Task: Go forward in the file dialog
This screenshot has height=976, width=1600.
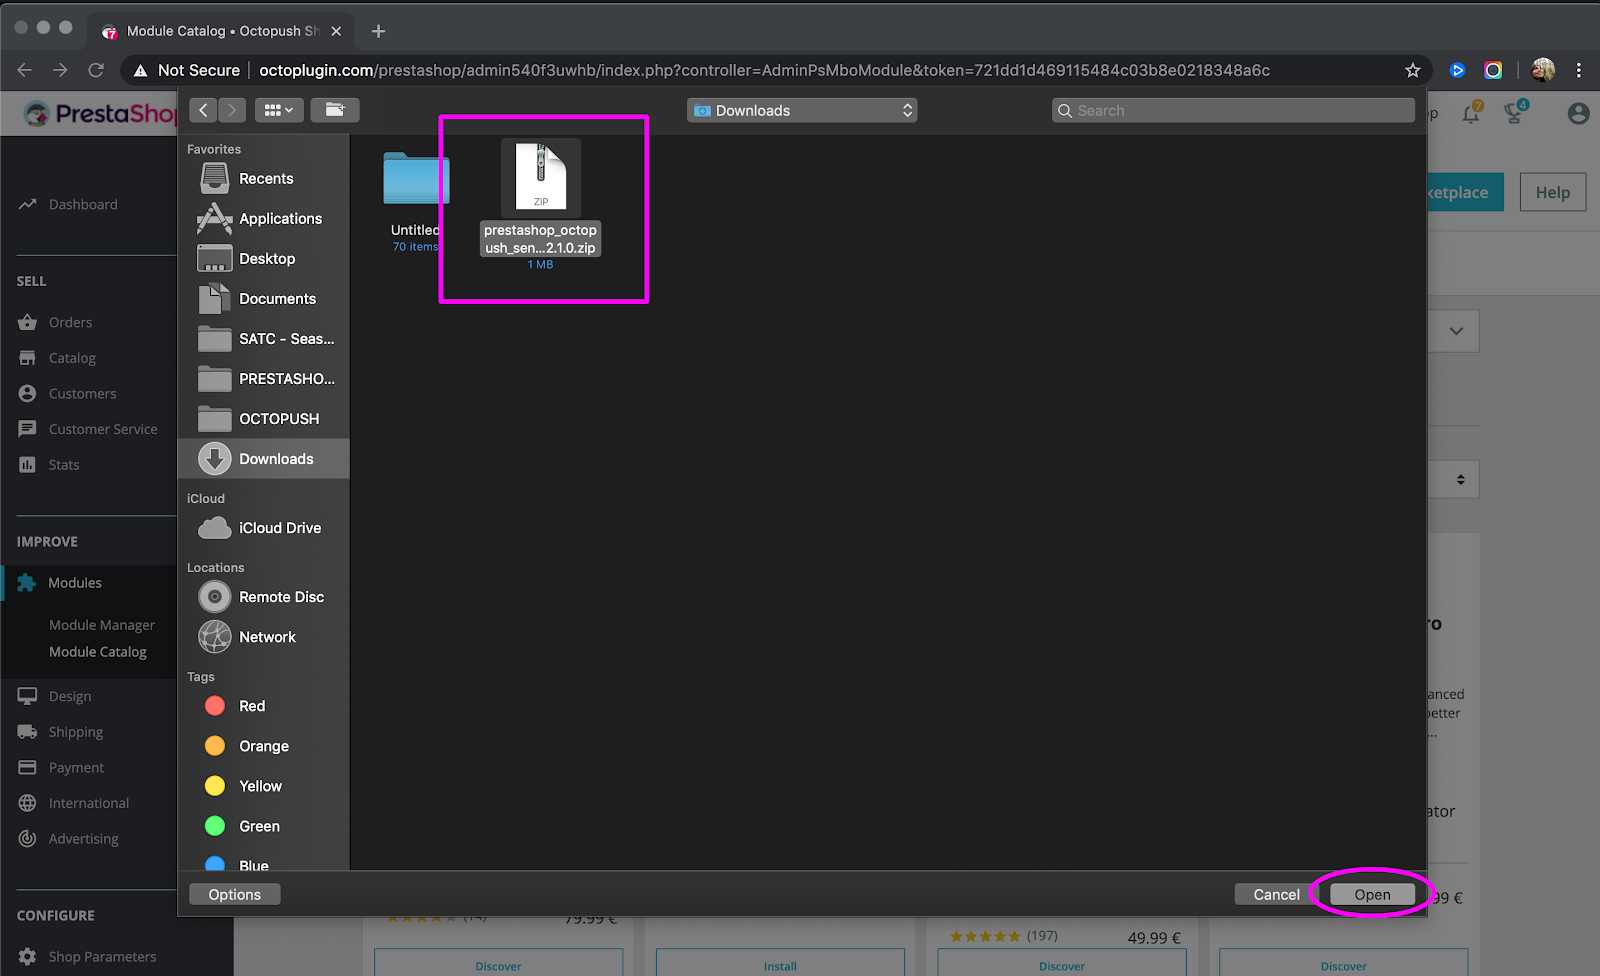Action: coord(232,110)
